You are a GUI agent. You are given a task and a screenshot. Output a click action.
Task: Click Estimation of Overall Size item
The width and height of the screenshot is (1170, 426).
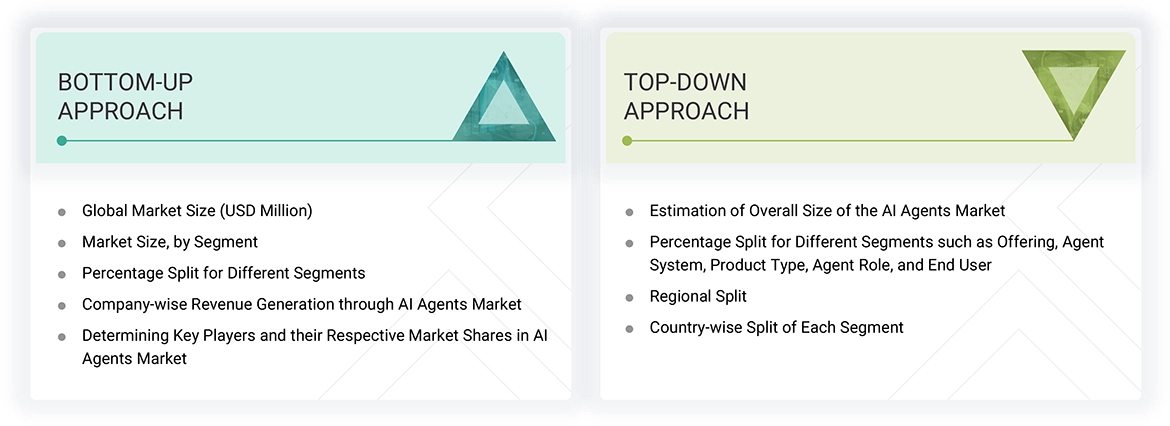pos(827,211)
